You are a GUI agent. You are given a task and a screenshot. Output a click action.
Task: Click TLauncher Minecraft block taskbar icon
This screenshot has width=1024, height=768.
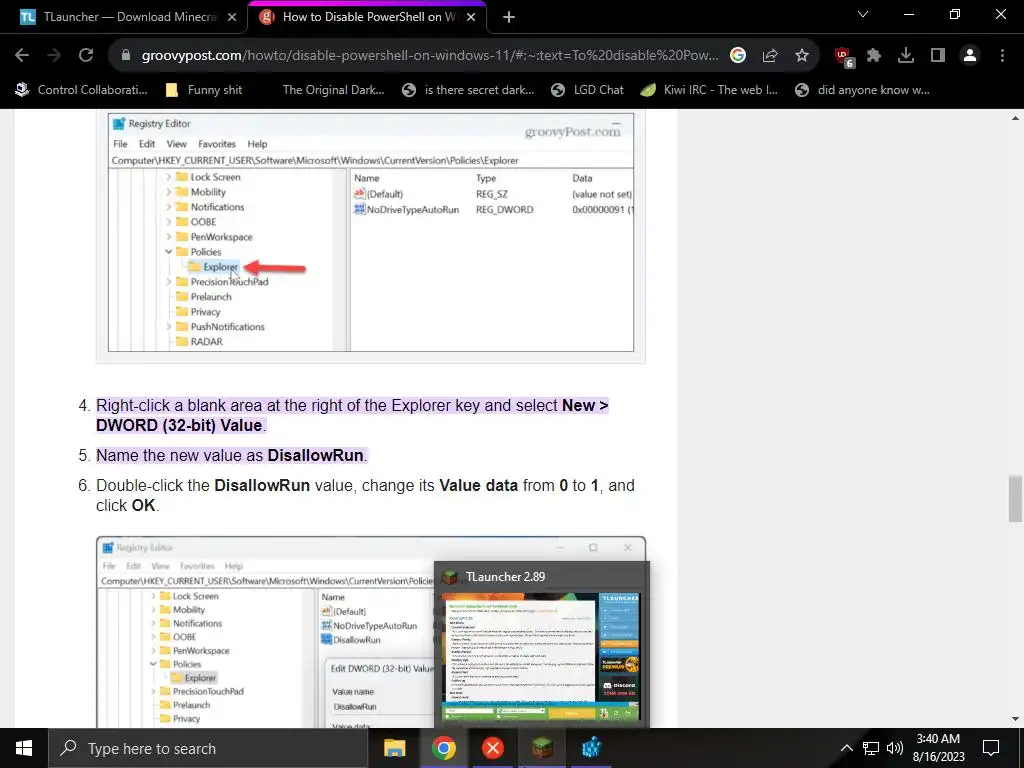point(542,748)
